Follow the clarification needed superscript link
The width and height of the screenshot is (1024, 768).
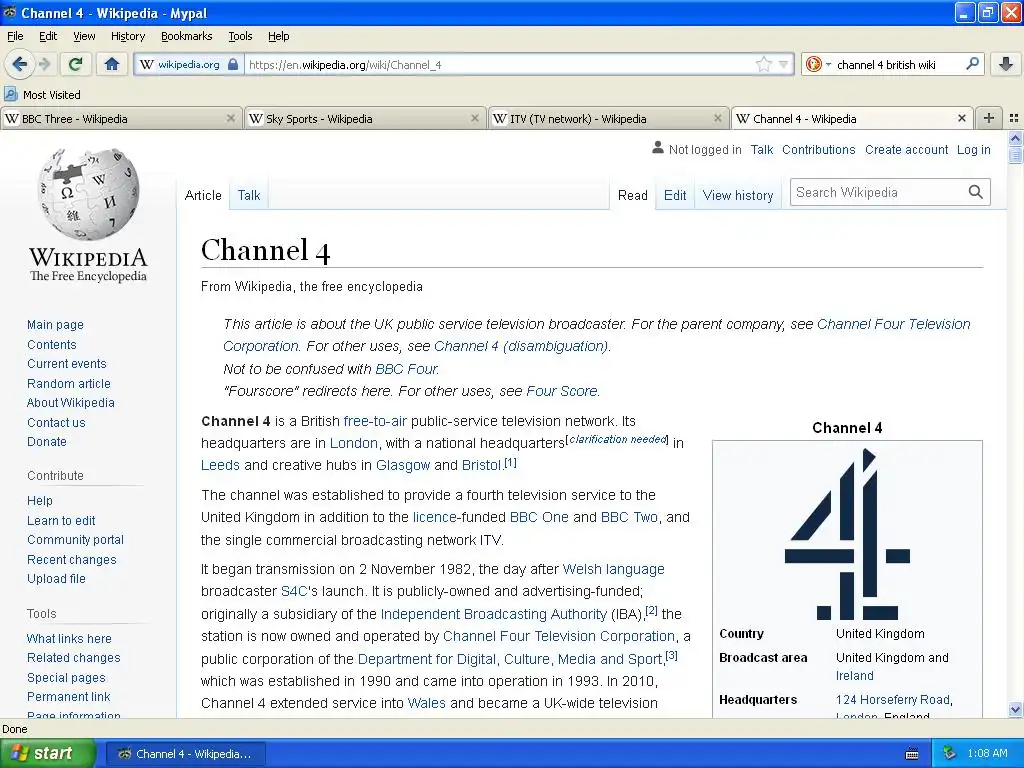coord(618,440)
